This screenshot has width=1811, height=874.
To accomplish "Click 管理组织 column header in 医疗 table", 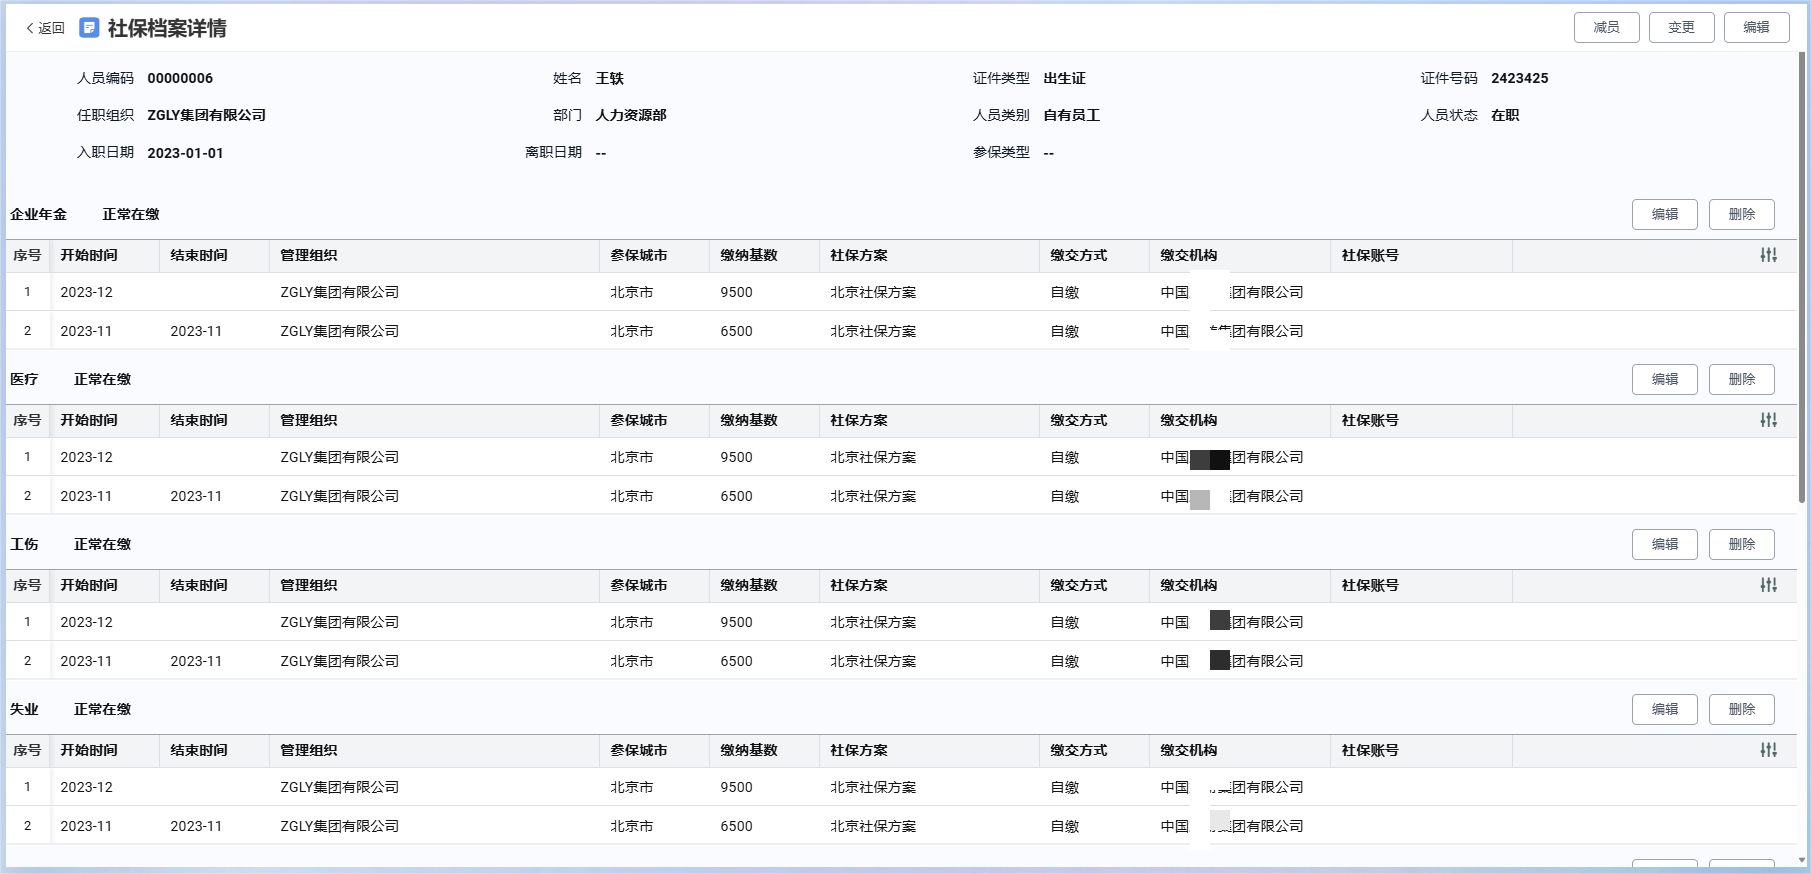I will tap(309, 420).
